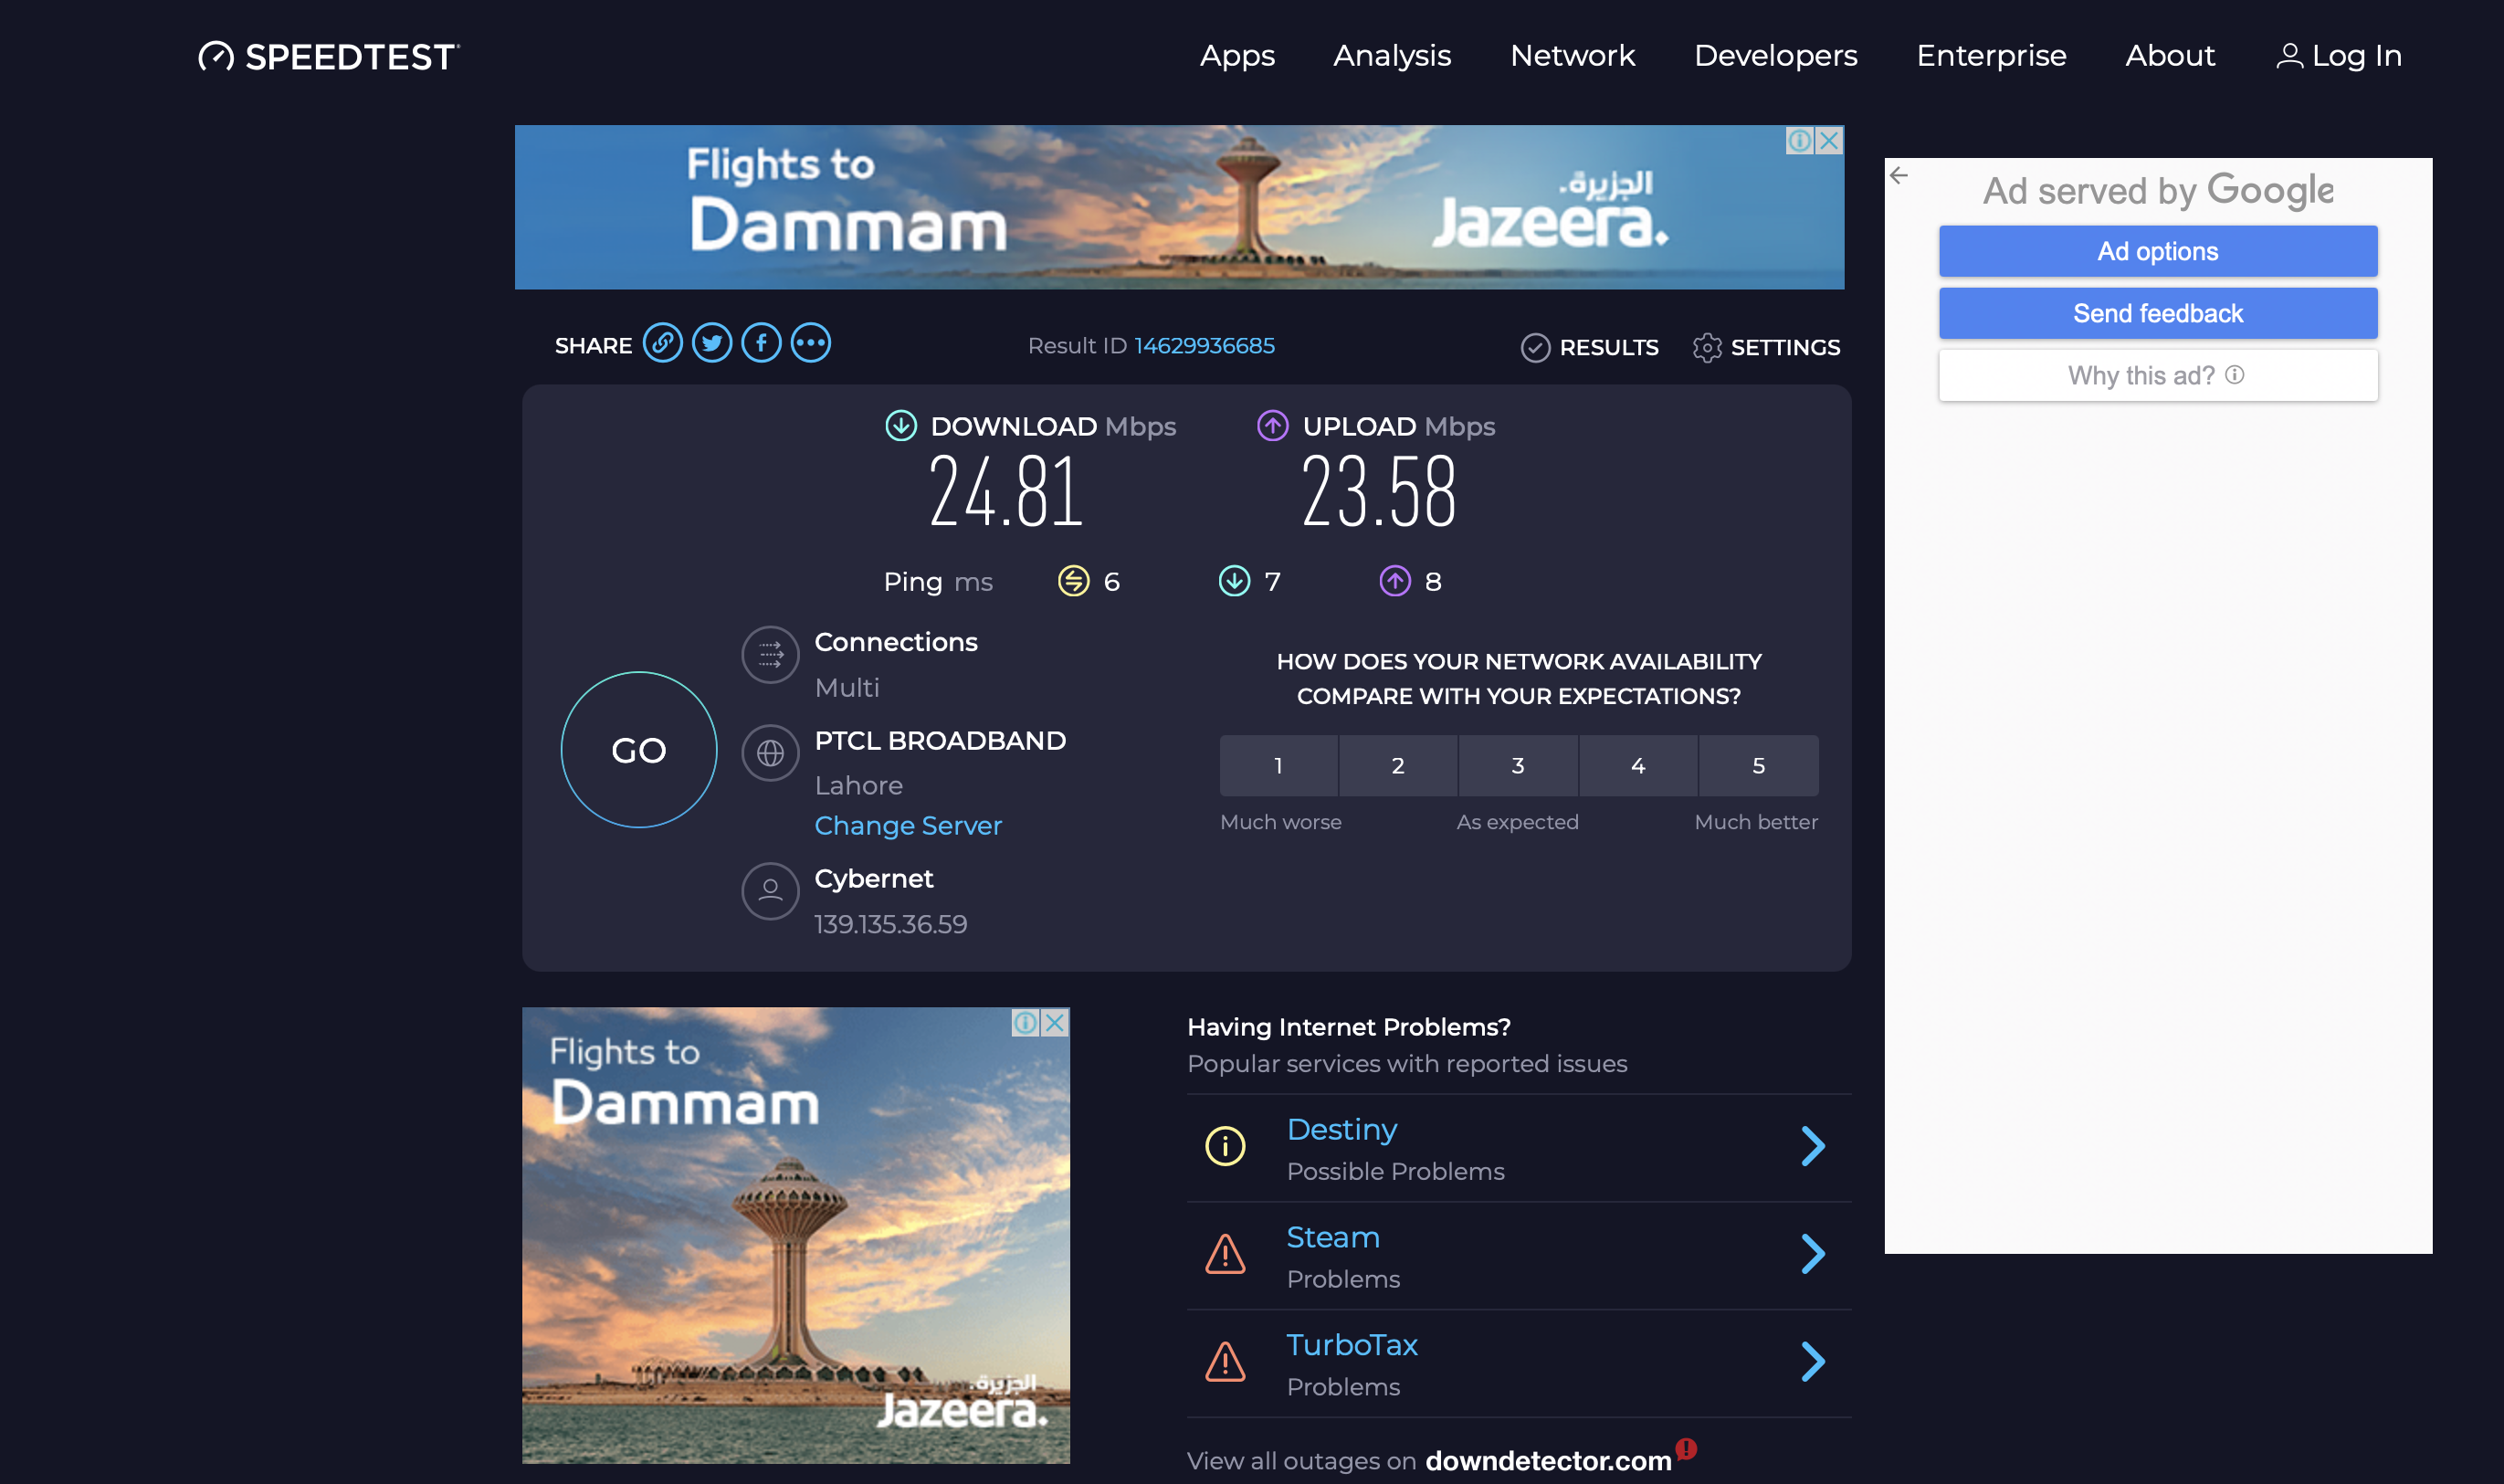Open more share options icon
The height and width of the screenshot is (1484, 2504).
point(811,344)
